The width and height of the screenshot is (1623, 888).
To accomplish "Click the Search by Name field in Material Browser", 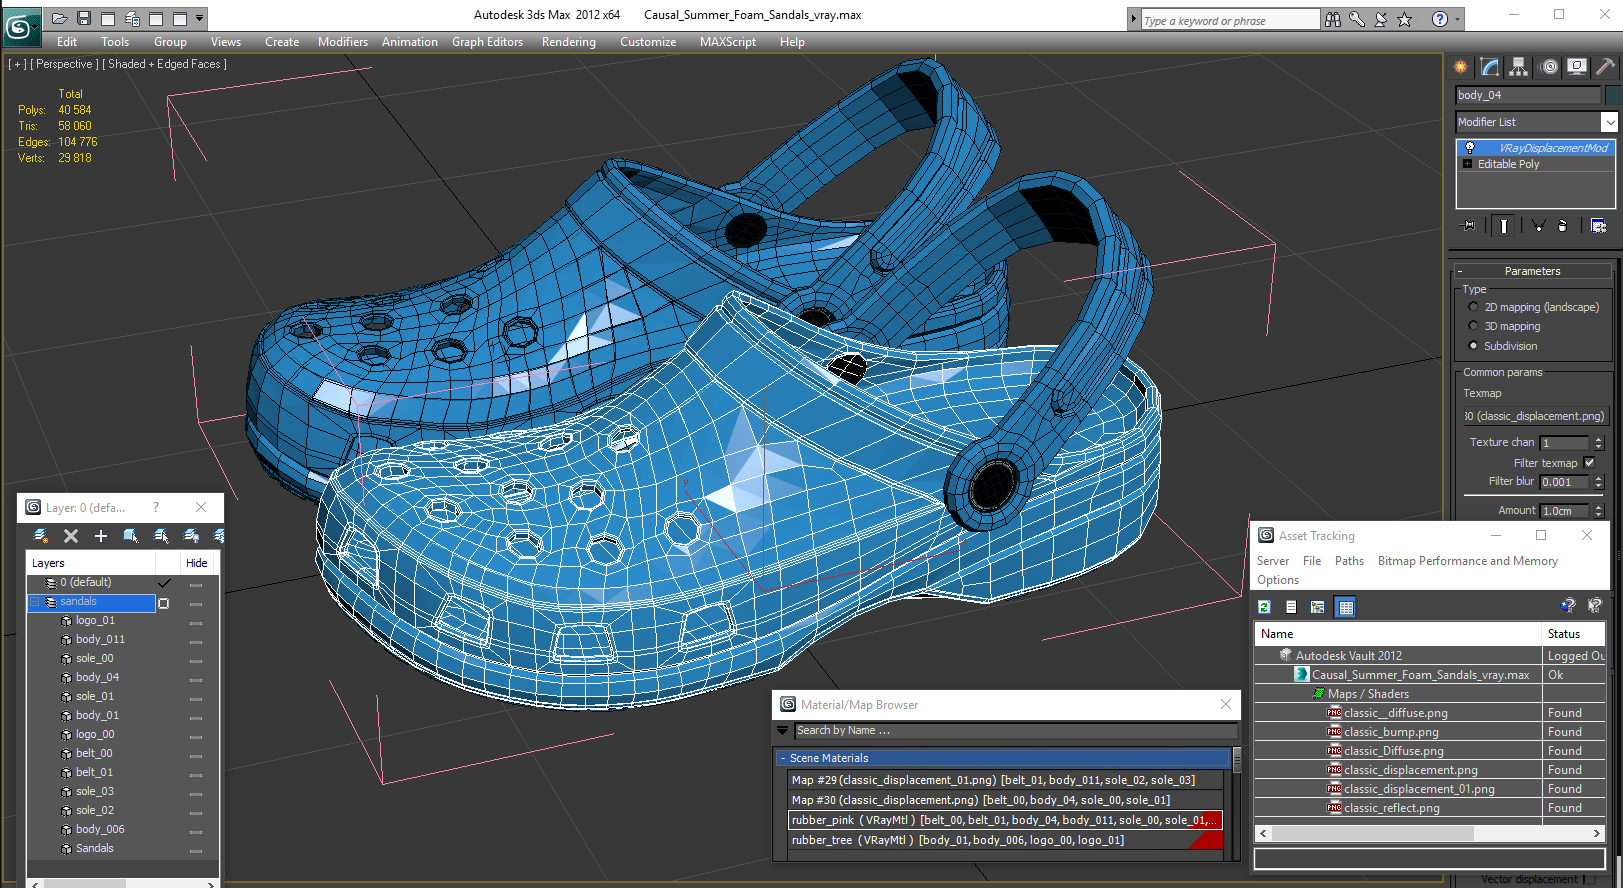I will 1015,731.
